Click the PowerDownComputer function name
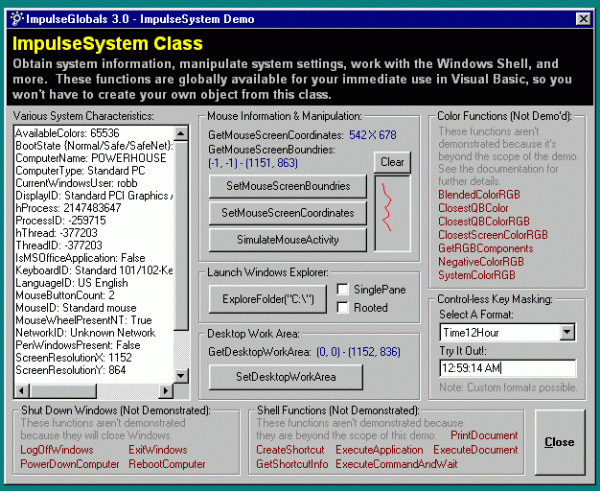 pyautogui.click(x=70, y=464)
